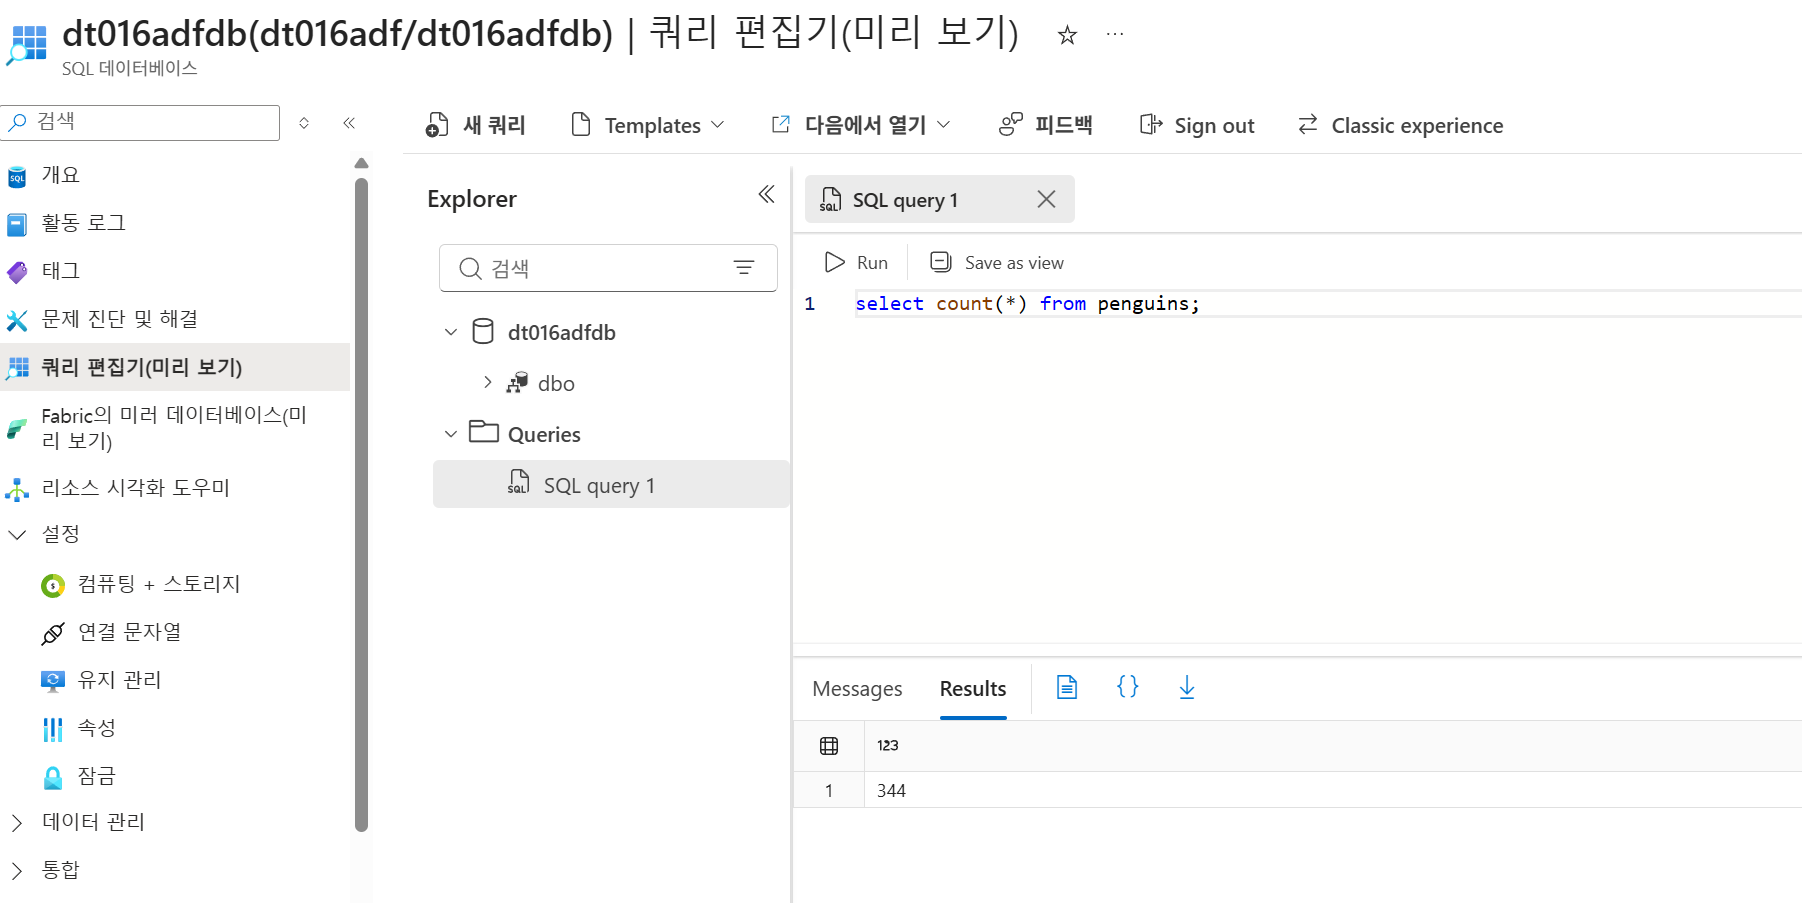Collapse the Queries folder
The width and height of the screenshot is (1802, 903).
451,434
